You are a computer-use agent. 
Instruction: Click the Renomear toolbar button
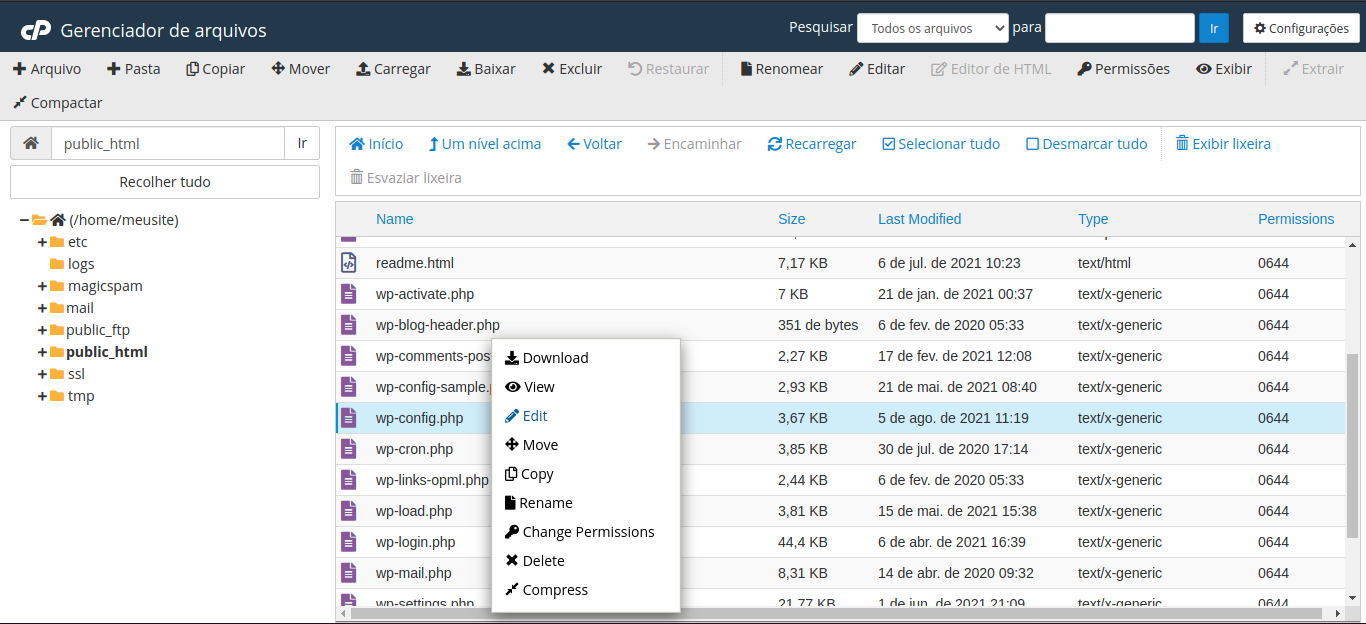tap(781, 69)
